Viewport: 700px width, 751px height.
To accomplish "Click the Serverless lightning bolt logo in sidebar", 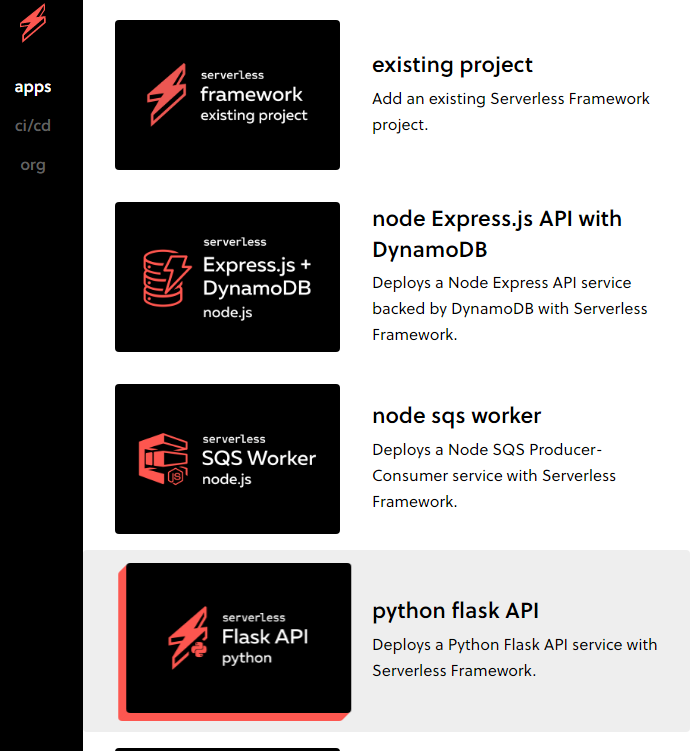I will (33, 23).
